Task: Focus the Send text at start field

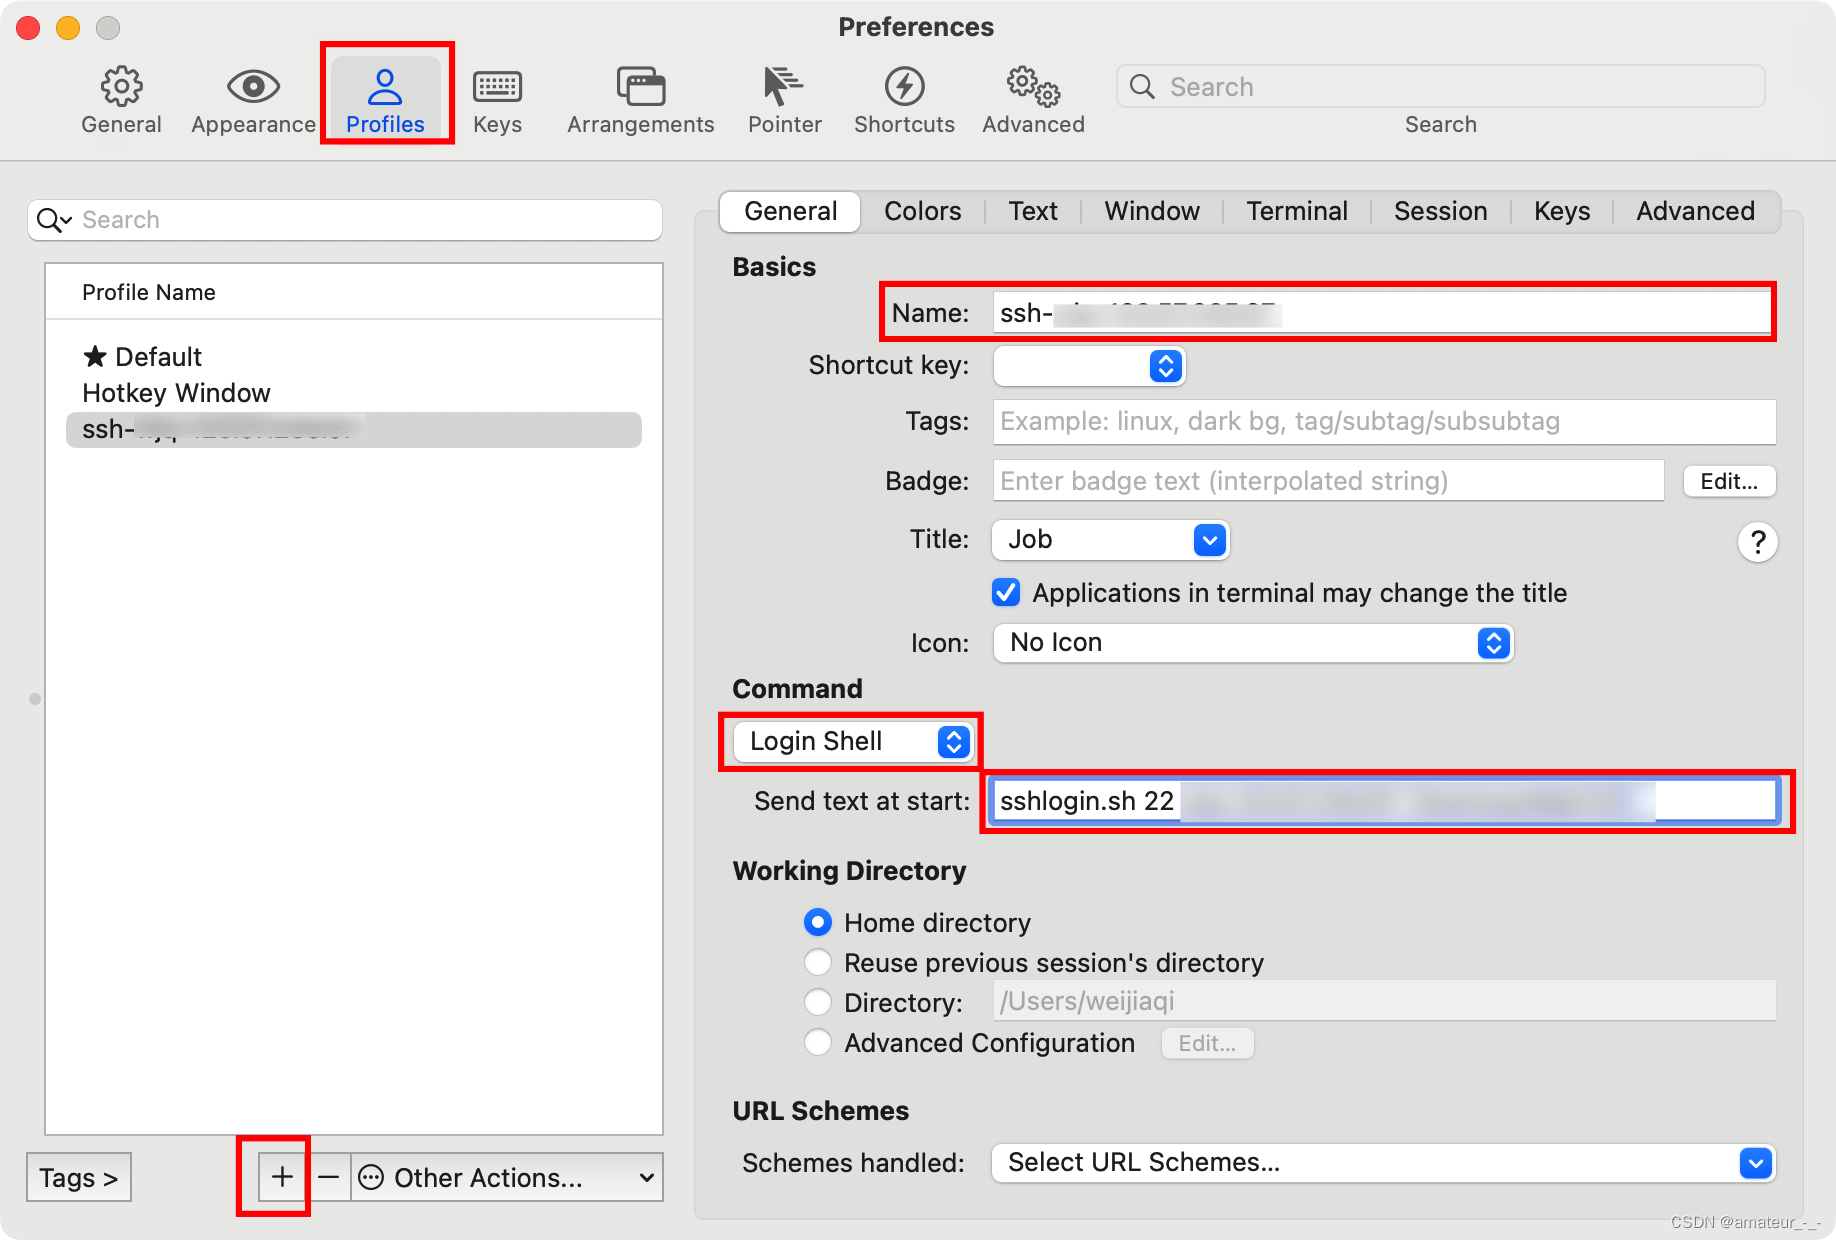Action: pos(1384,801)
